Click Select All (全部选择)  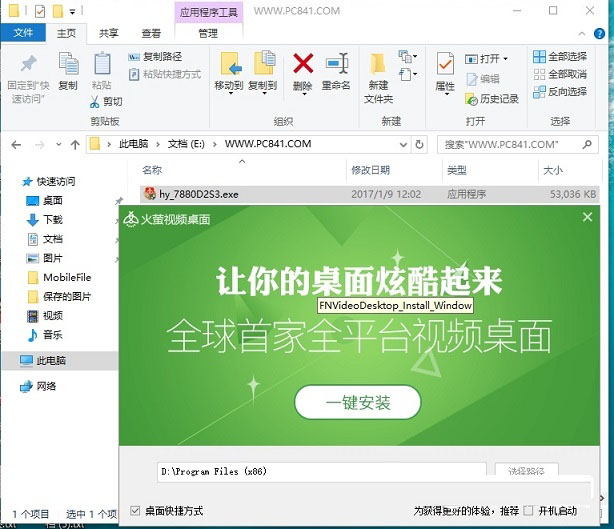click(560, 57)
